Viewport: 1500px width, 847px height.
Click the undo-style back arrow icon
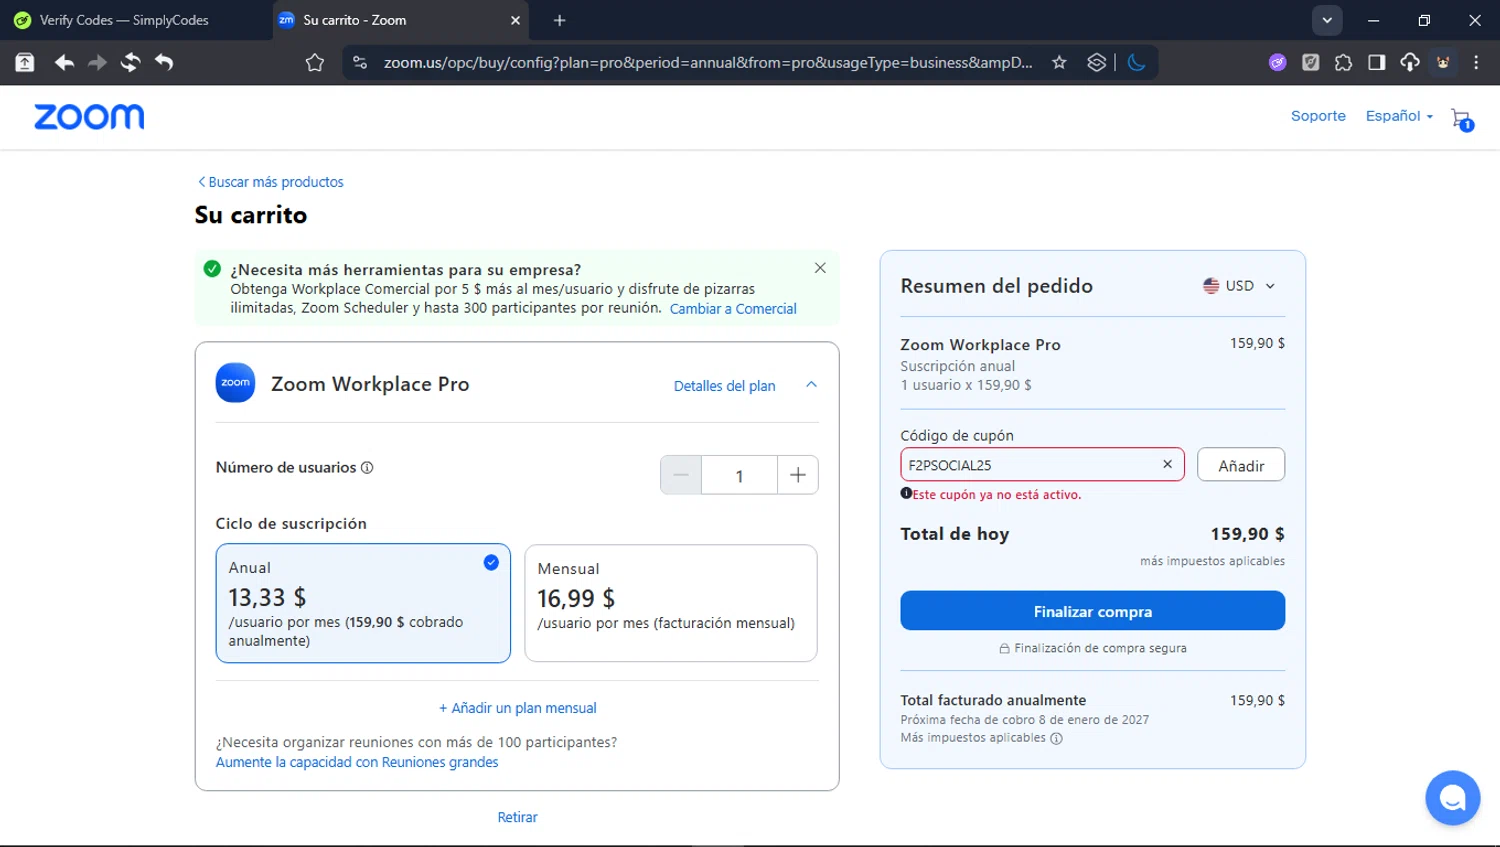pos(164,62)
